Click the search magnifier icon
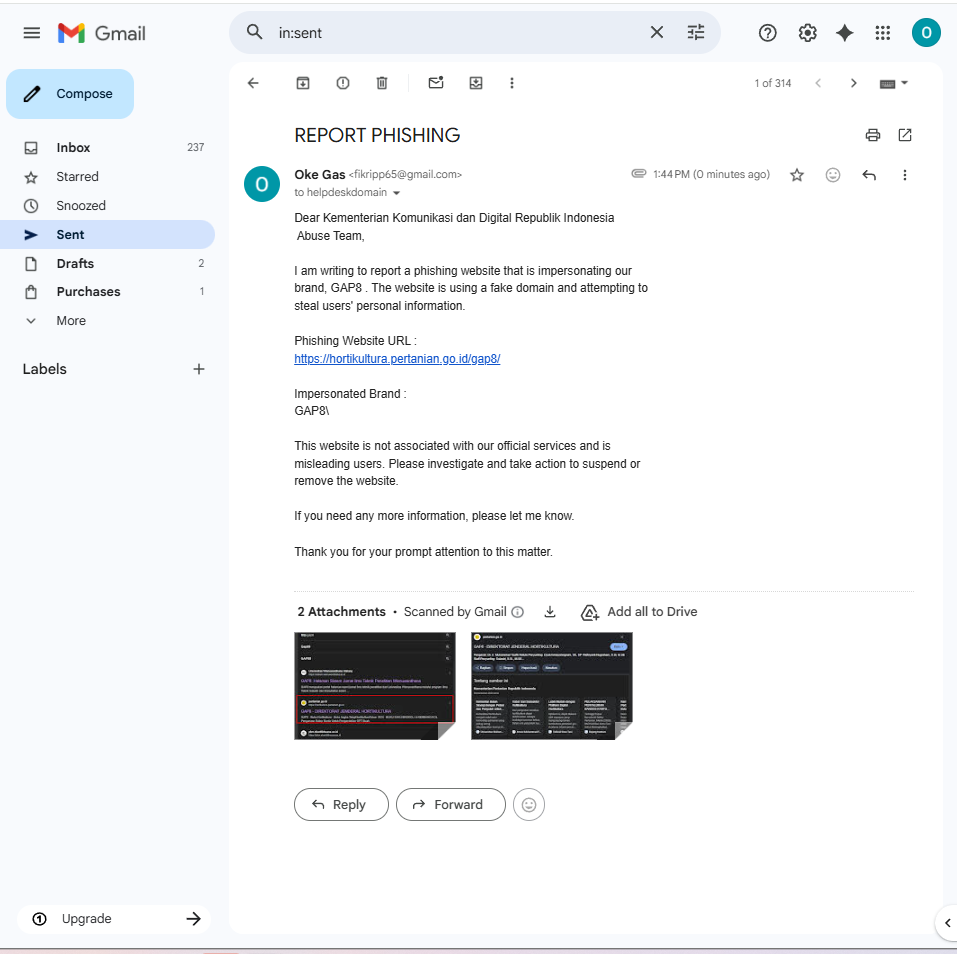957x954 pixels. click(255, 32)
